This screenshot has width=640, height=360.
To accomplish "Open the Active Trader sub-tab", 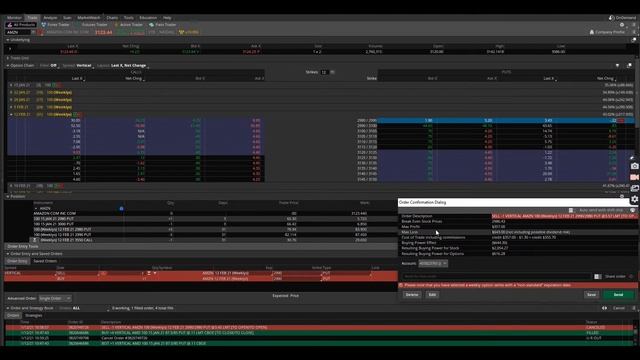I will pyautogui.click(x=129, y=24).
